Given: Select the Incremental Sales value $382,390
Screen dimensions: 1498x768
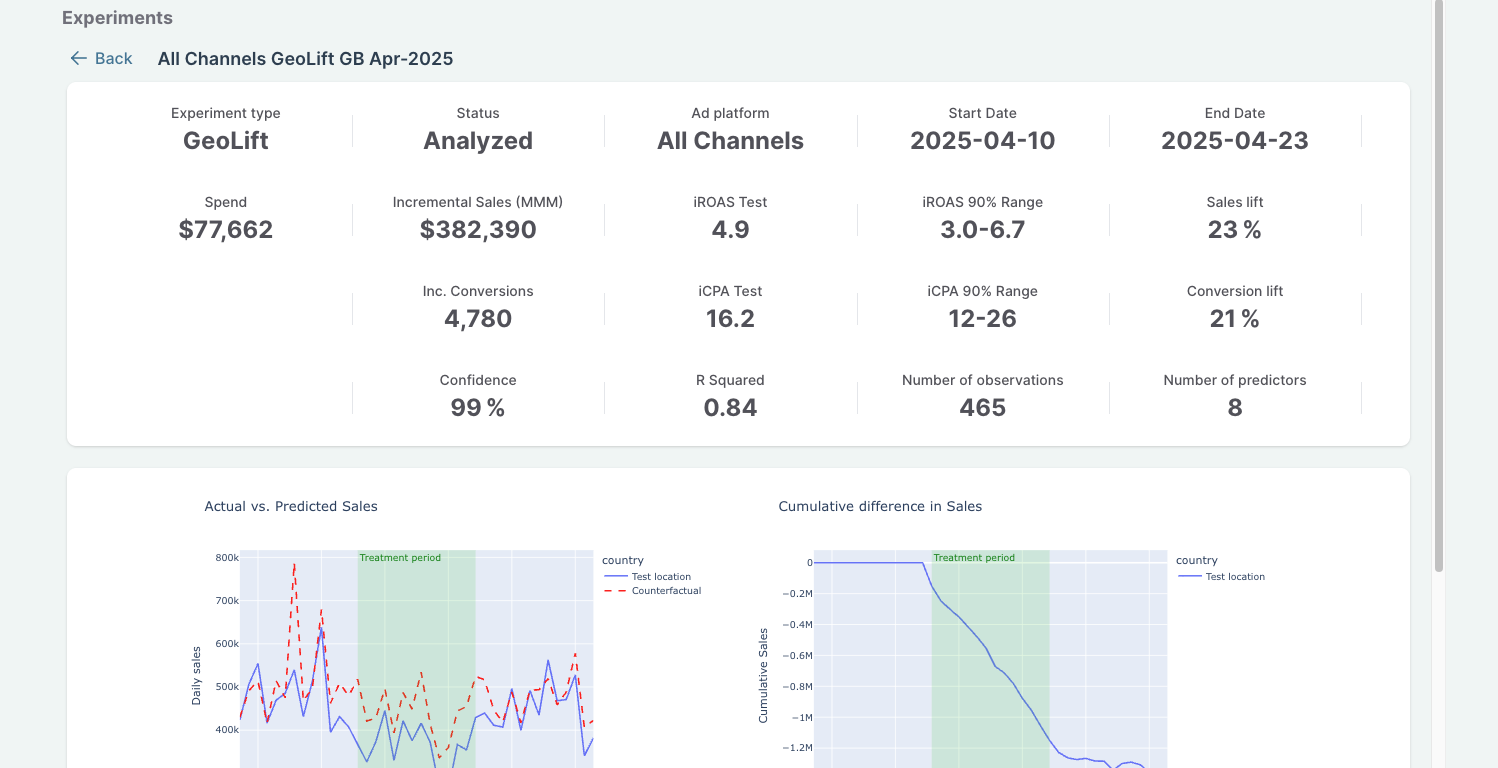Looking at the screenshot, I should 478,230.
